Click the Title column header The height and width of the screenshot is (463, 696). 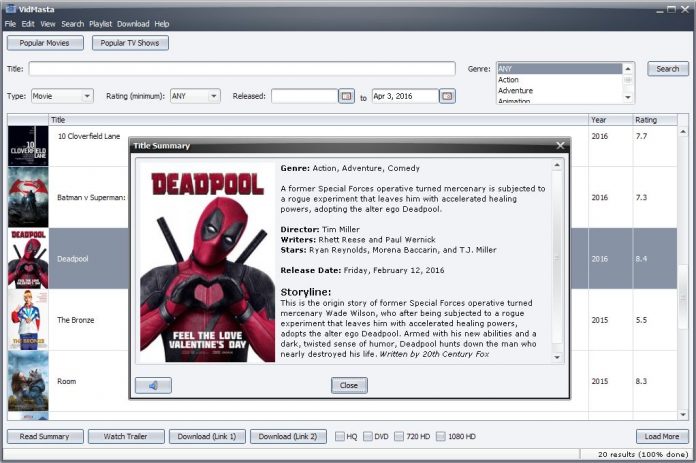318,120
